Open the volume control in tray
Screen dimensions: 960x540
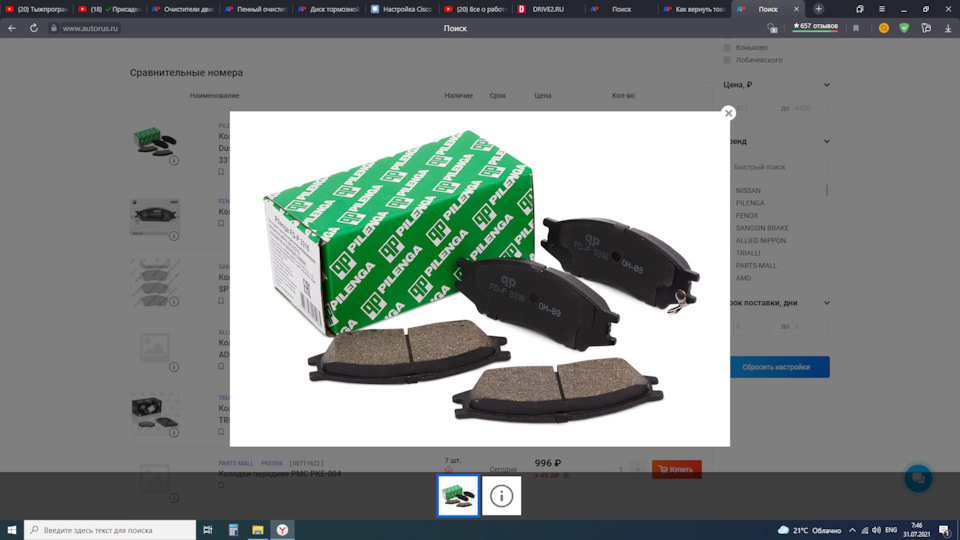(876, 530)
